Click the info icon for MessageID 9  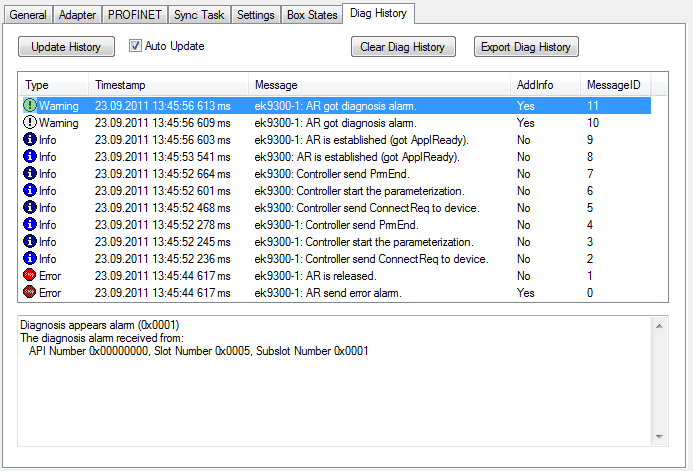tap(29, 139)
